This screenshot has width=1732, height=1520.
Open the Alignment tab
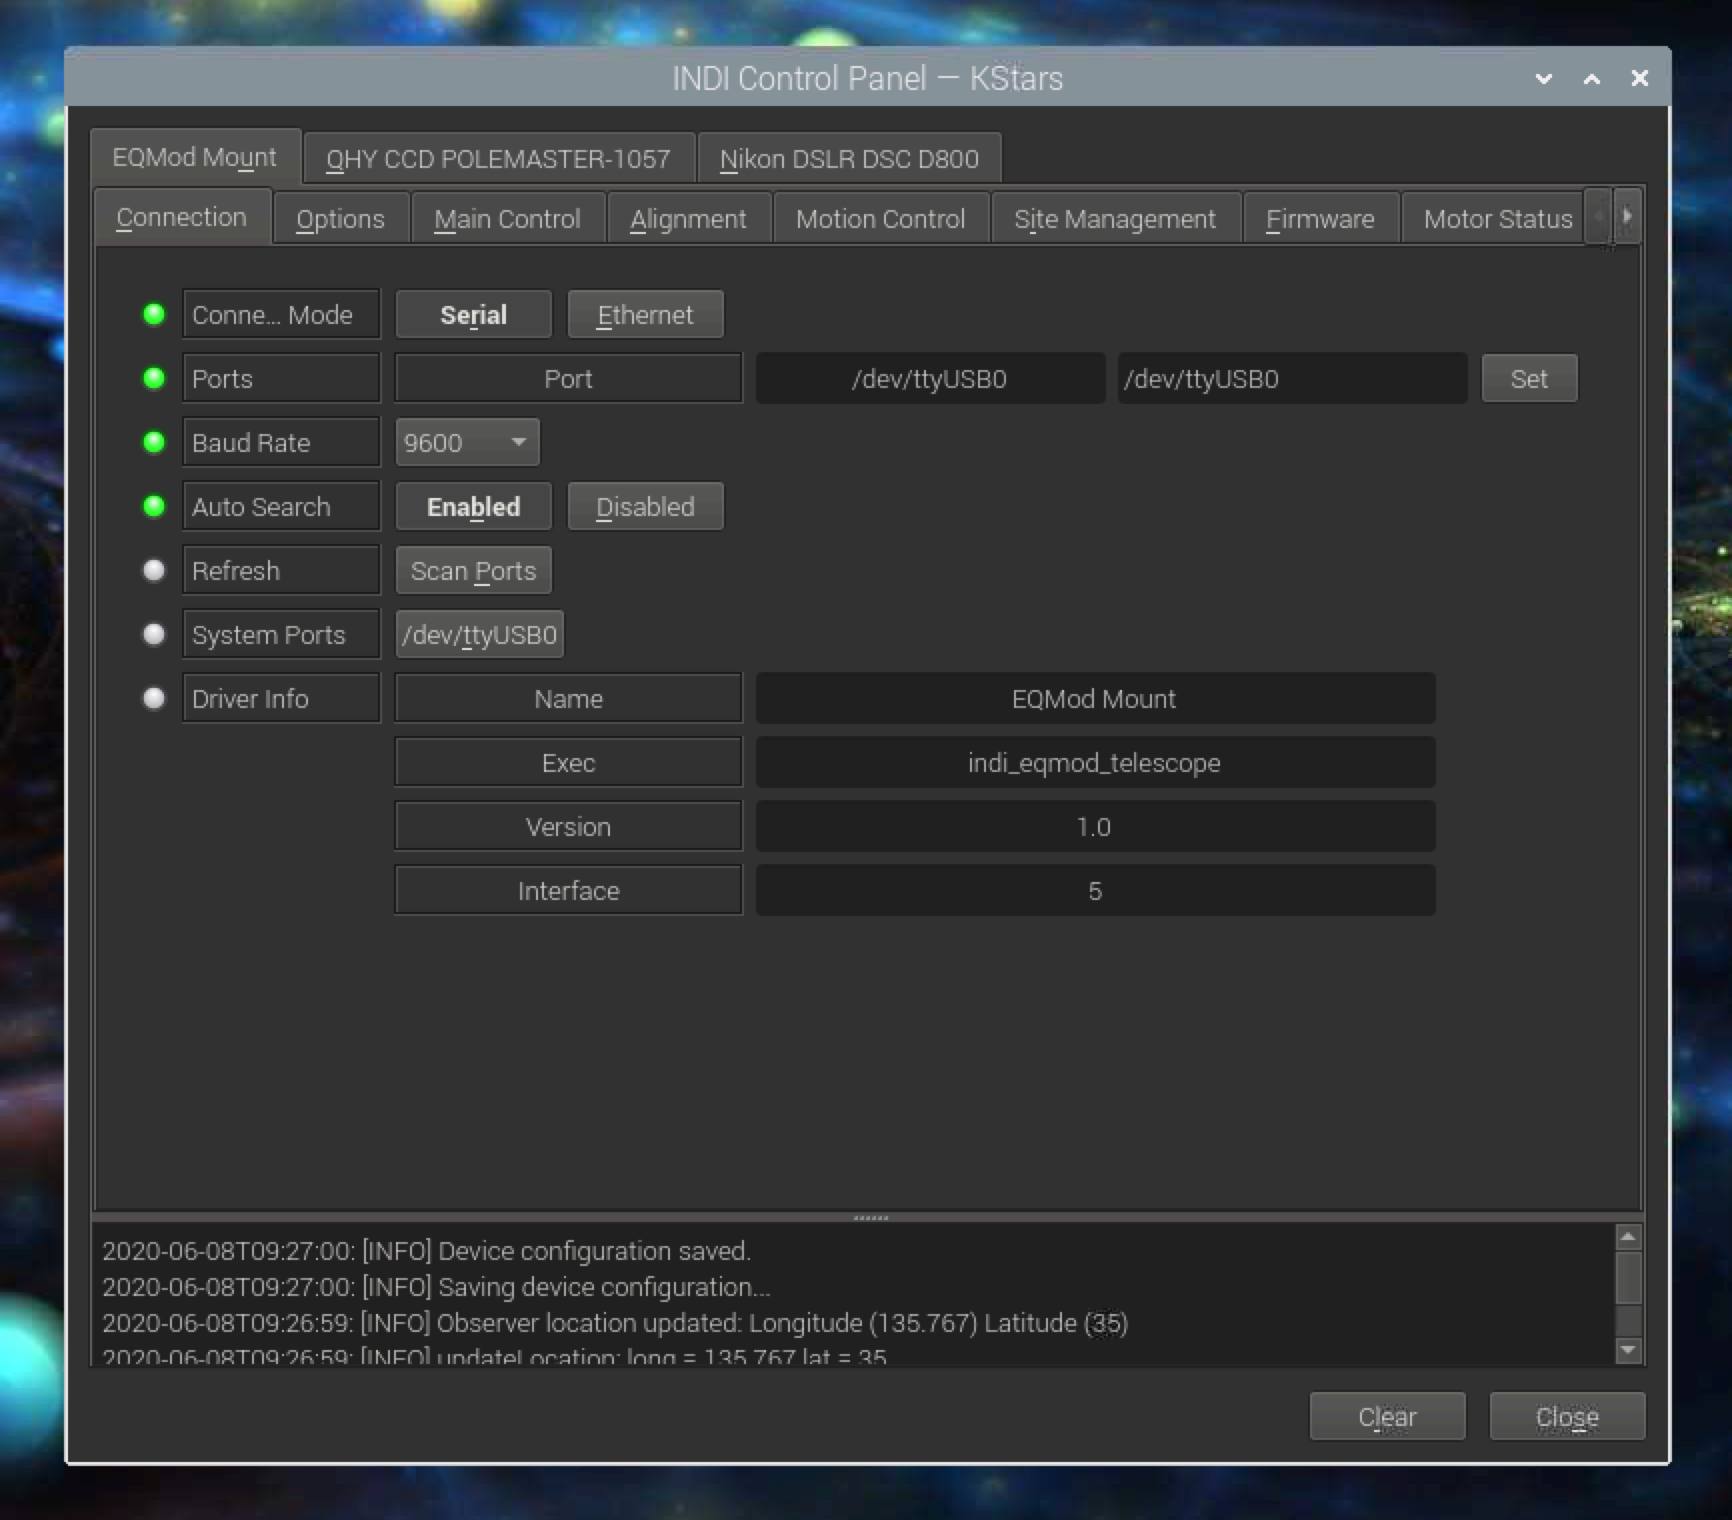[688, 219]
